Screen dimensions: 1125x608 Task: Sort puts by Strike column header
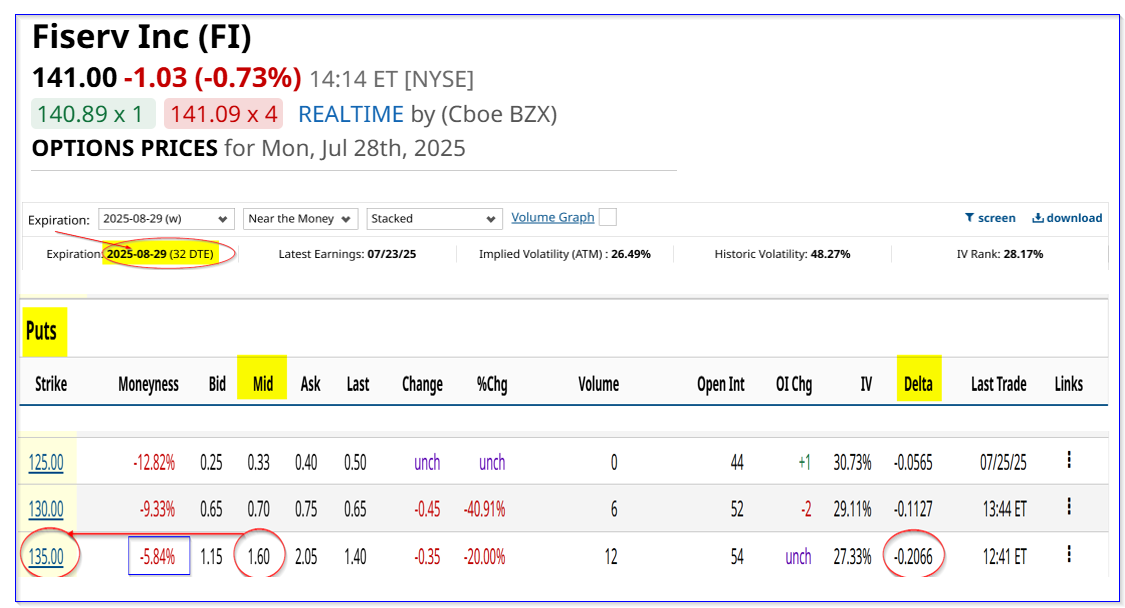tap(51, 384)
